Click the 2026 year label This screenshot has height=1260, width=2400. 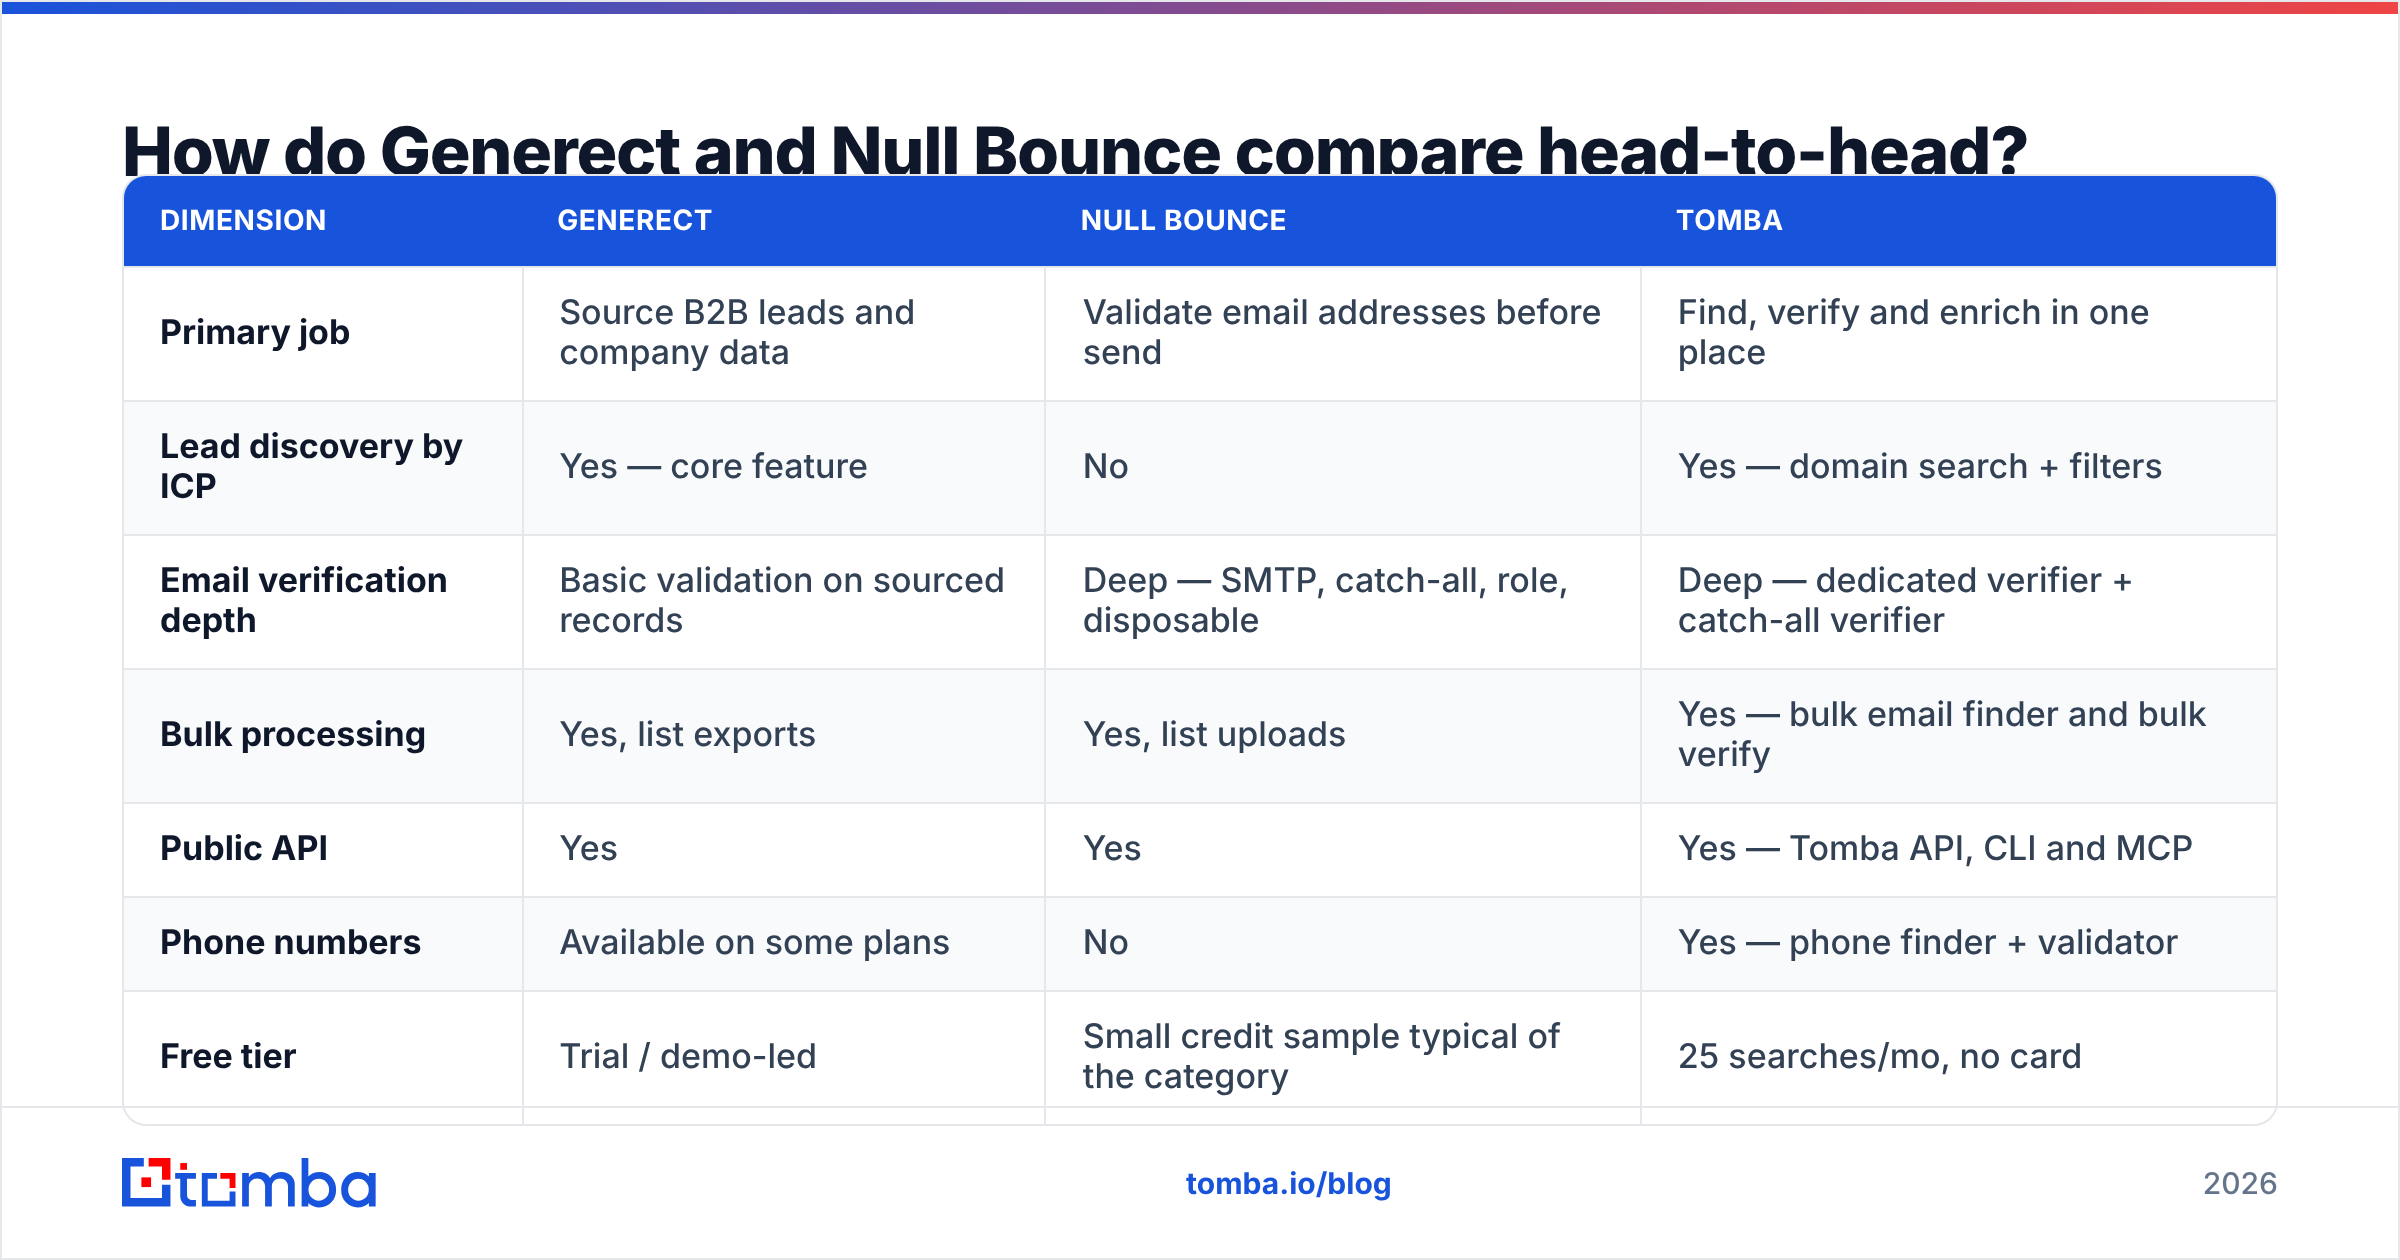pyautogui.click(x=2240, y=1184)
